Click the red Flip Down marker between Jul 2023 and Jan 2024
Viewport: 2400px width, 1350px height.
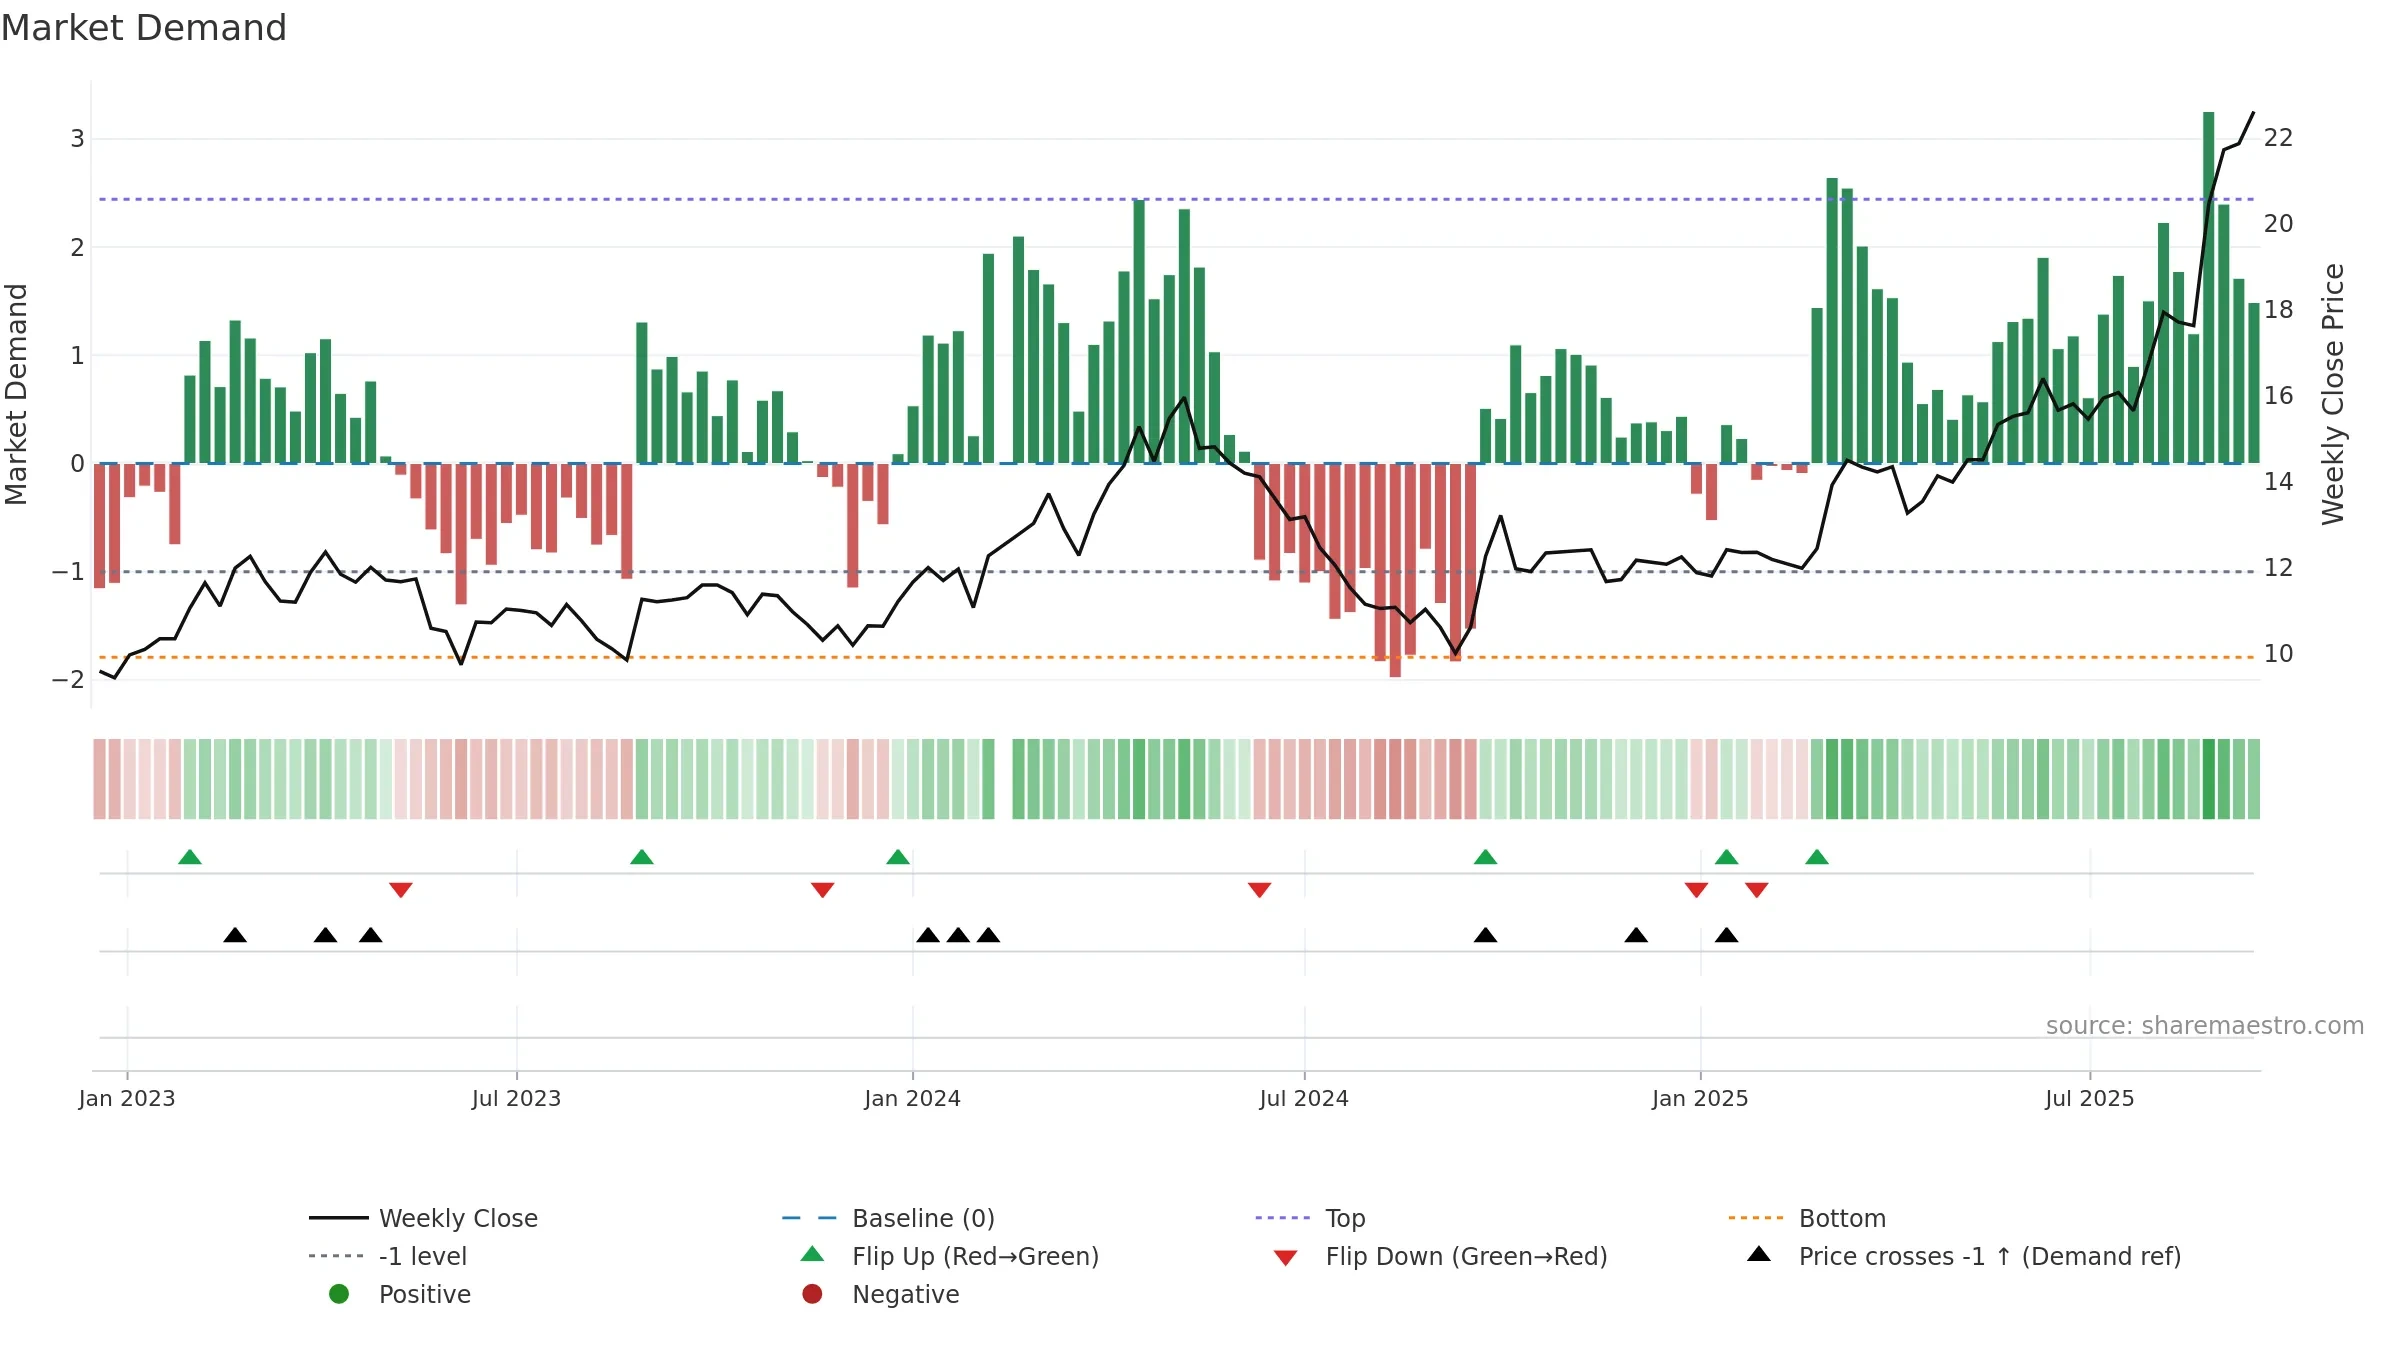[x=823, y=890]
